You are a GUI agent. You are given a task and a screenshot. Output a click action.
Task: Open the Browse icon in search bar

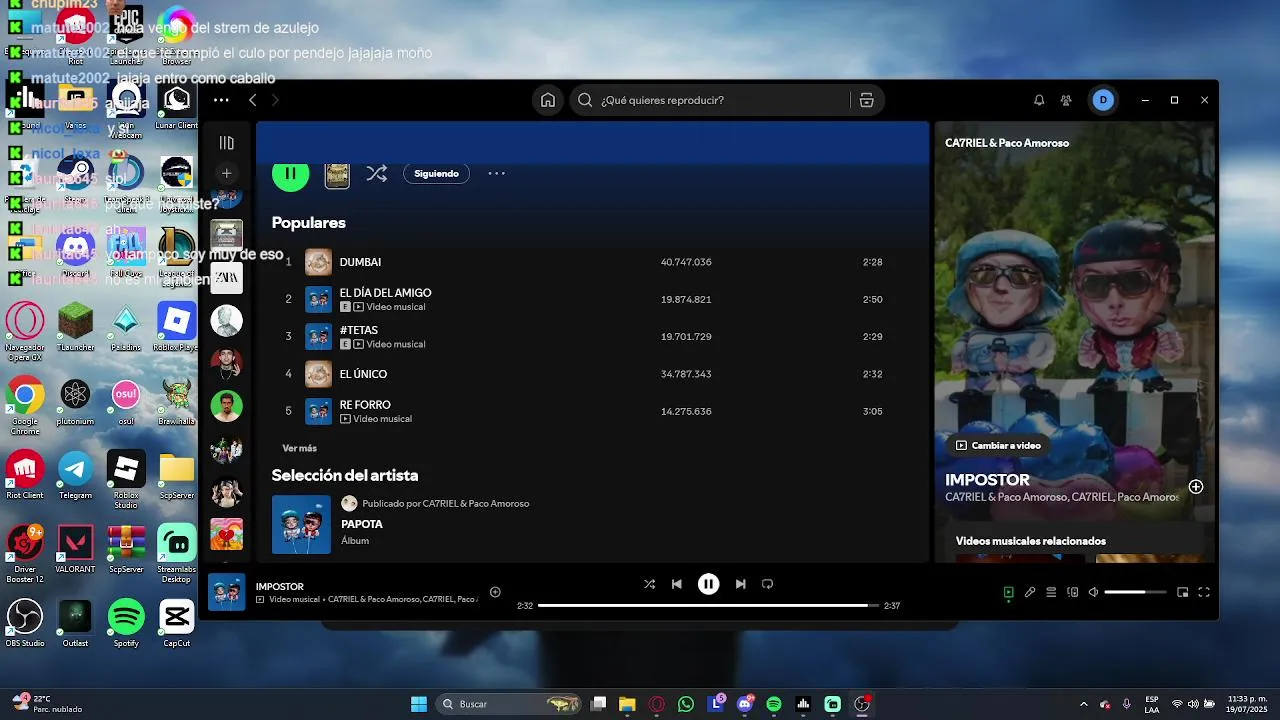[867, 100]
